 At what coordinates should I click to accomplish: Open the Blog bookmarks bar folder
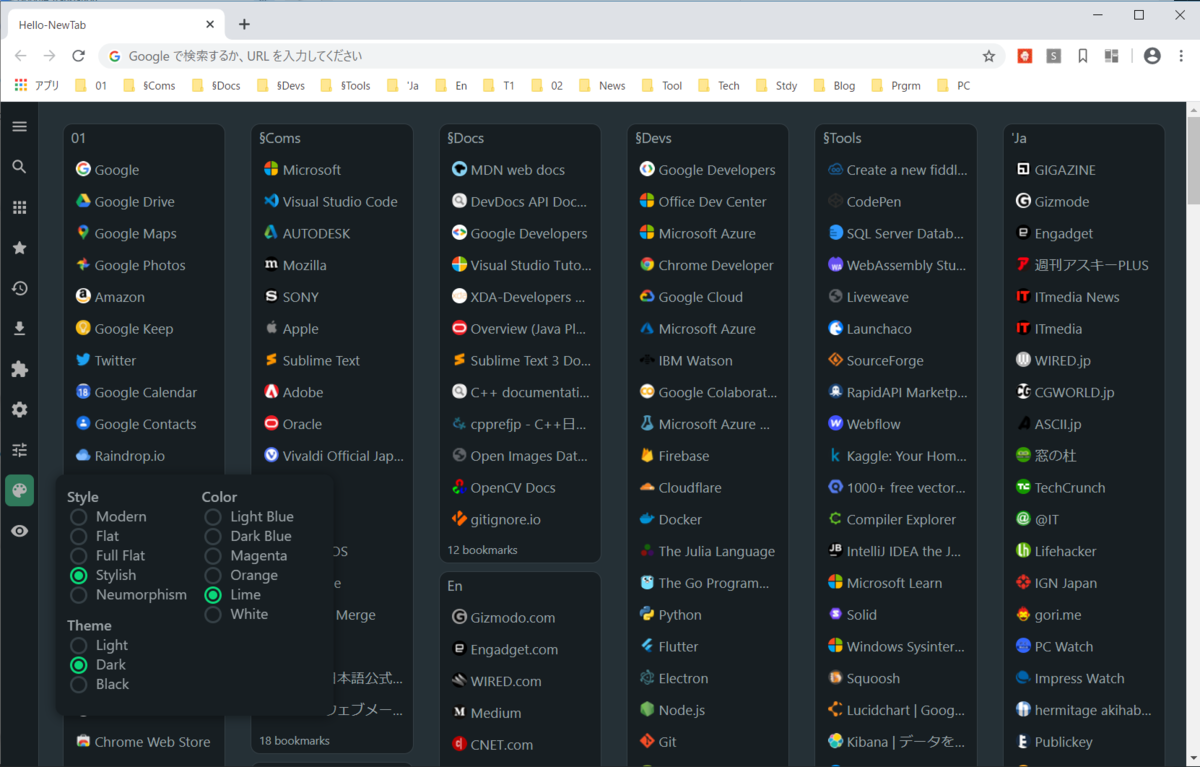point(834,85)
